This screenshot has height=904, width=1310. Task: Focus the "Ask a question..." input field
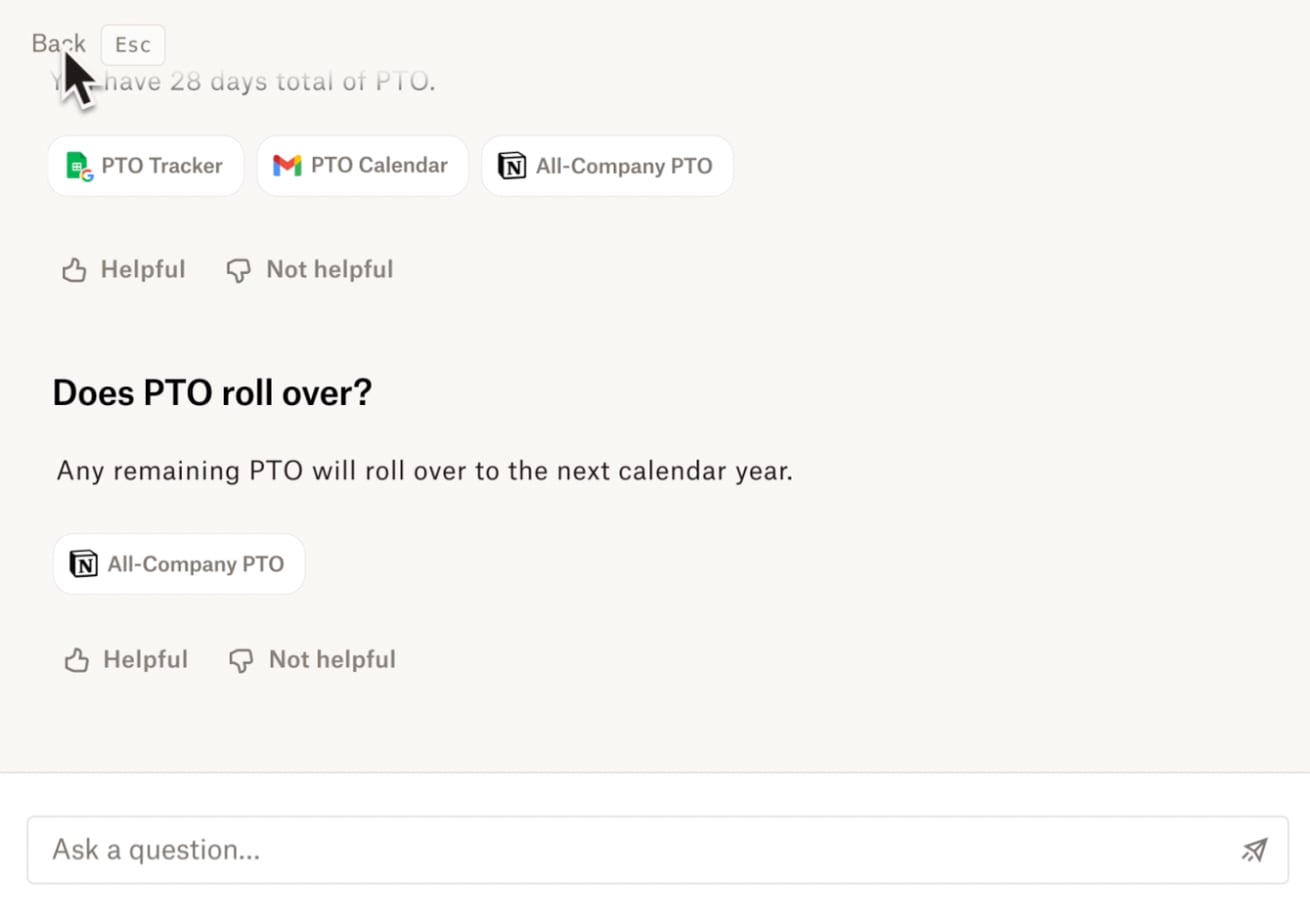658,850
